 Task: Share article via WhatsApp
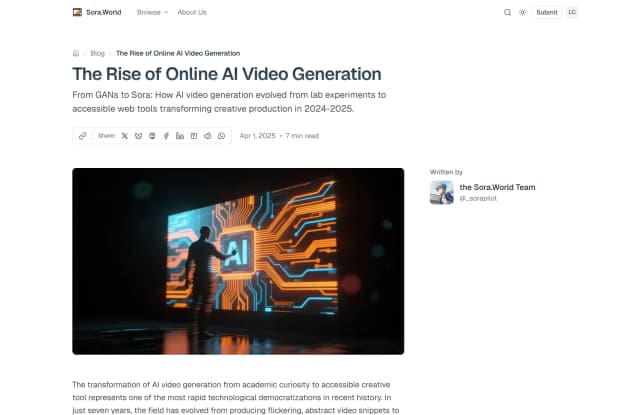coord(221,135)
